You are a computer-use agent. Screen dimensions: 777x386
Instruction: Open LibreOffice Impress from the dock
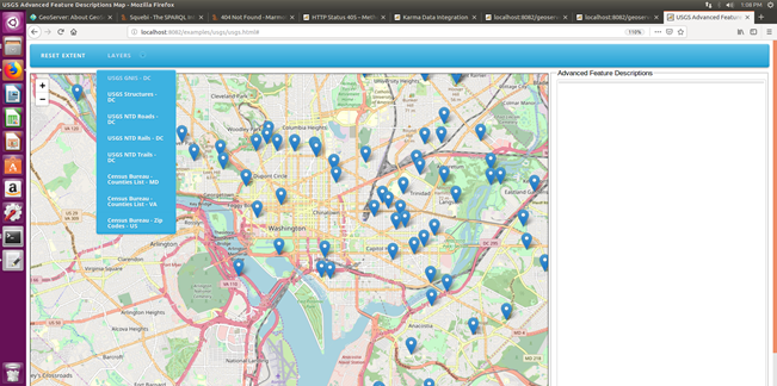click(12, 142)
